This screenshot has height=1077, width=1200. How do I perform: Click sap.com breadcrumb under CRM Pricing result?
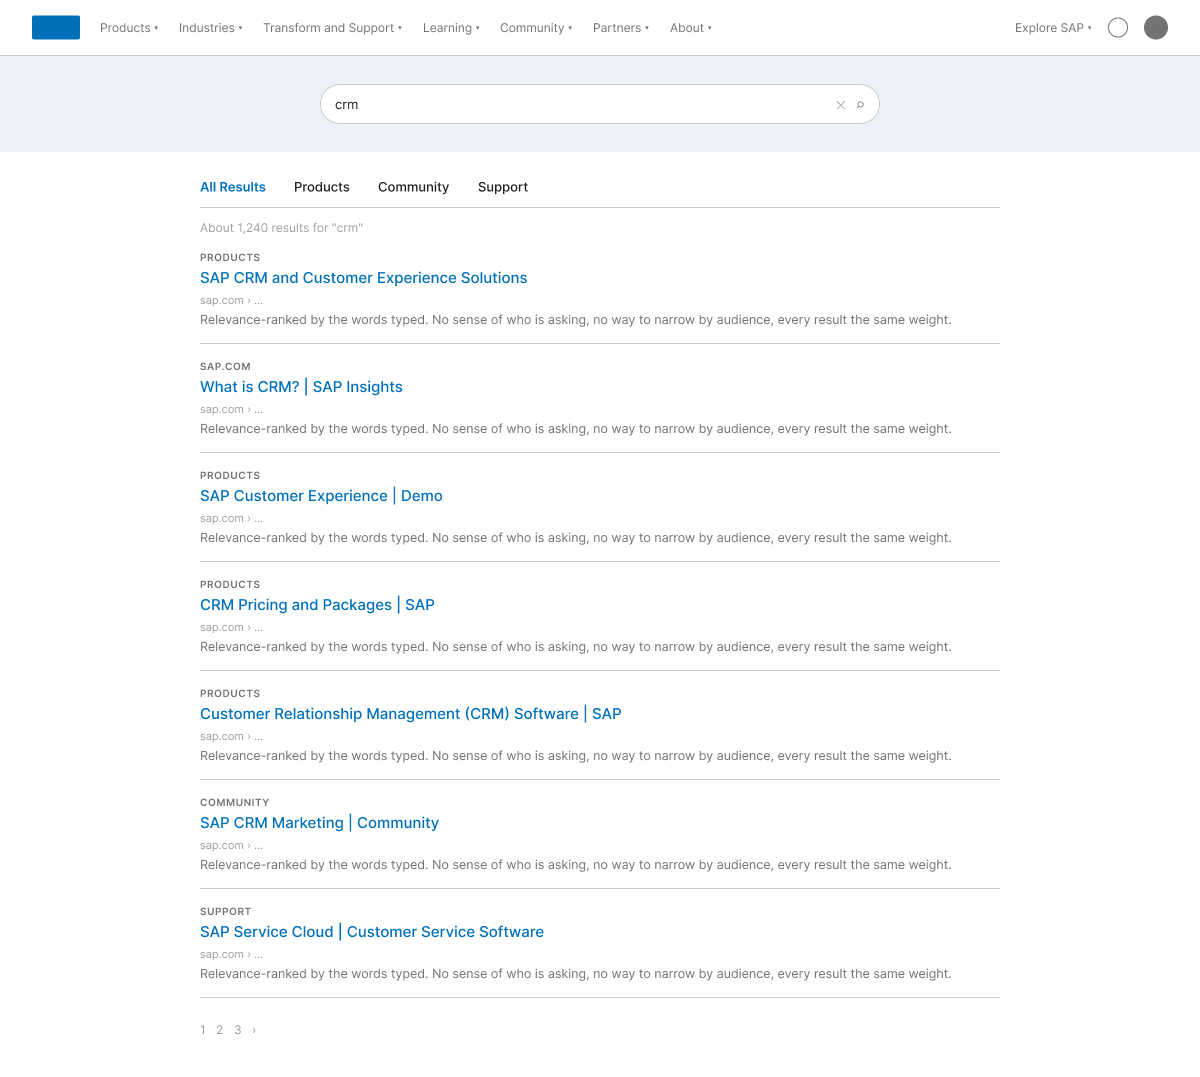coord(232,628)
